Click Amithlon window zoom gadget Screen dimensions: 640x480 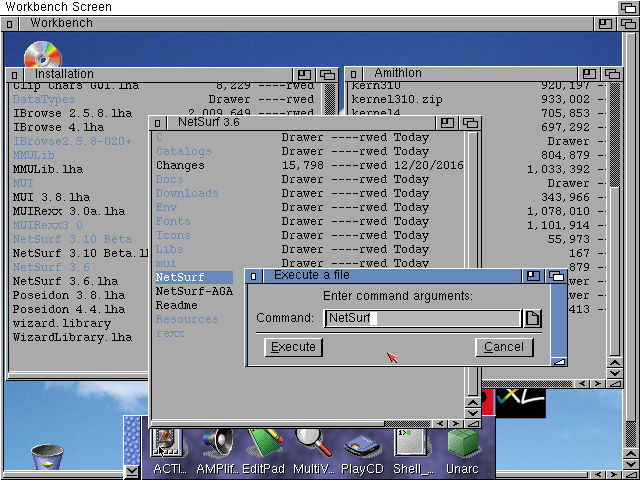coord(589,74)
